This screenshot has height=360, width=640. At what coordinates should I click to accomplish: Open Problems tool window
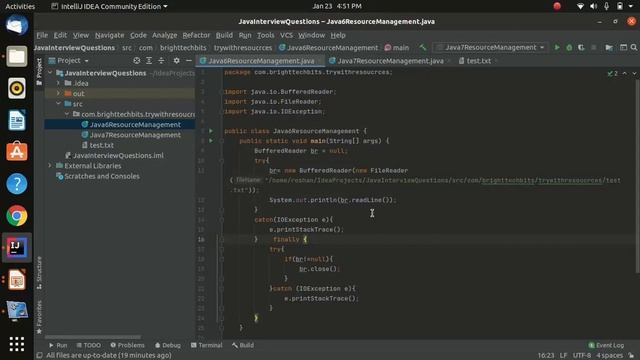[127, 345]
